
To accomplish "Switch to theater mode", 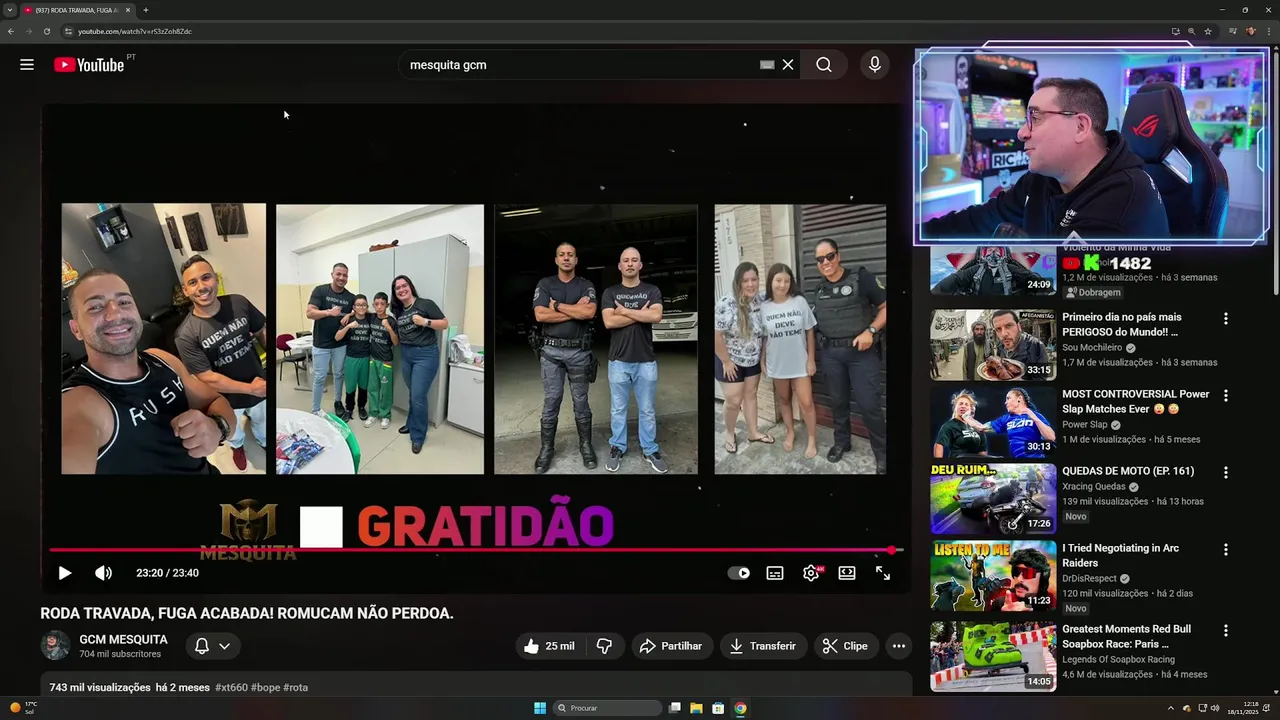I will tap(847, 573).
